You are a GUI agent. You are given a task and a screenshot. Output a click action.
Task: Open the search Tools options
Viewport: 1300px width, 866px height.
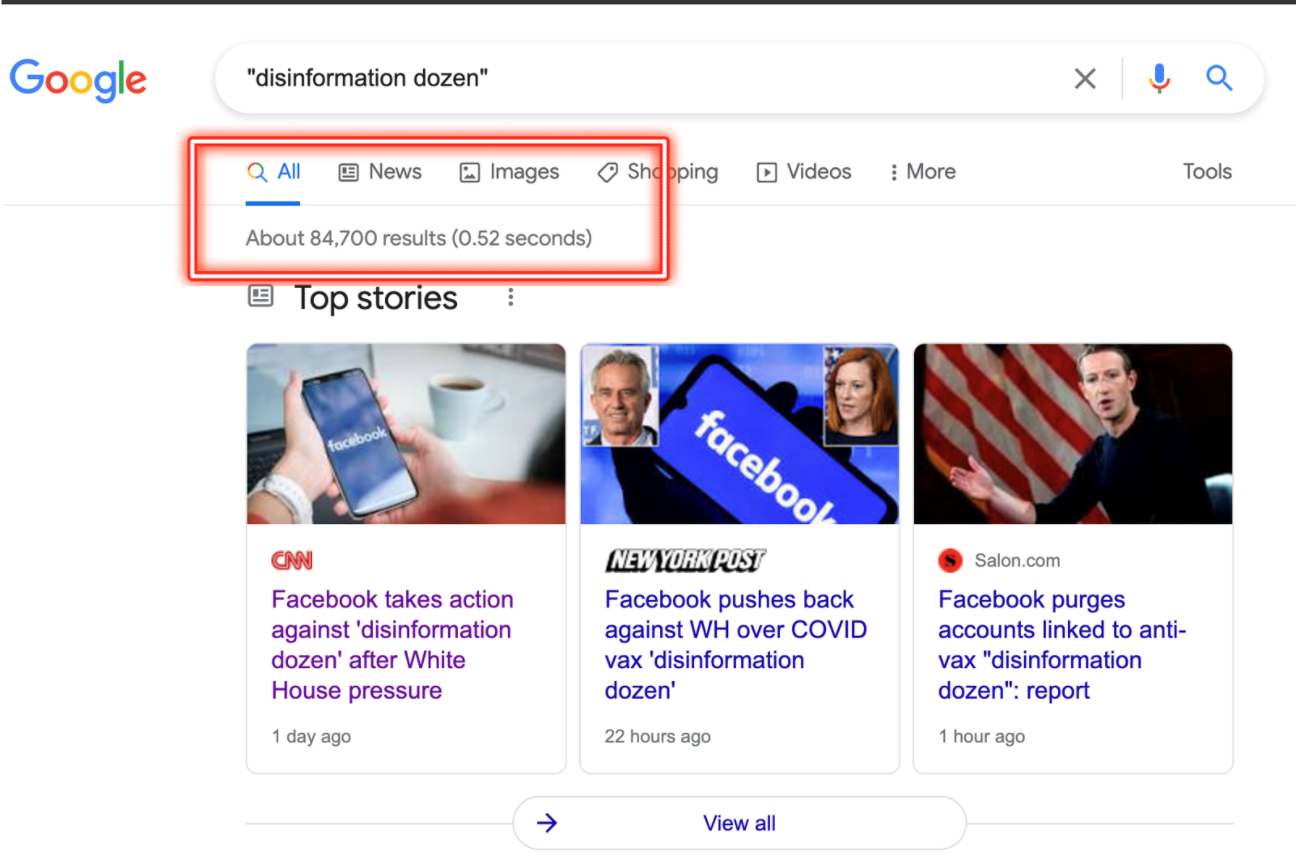coord(1207,172)
